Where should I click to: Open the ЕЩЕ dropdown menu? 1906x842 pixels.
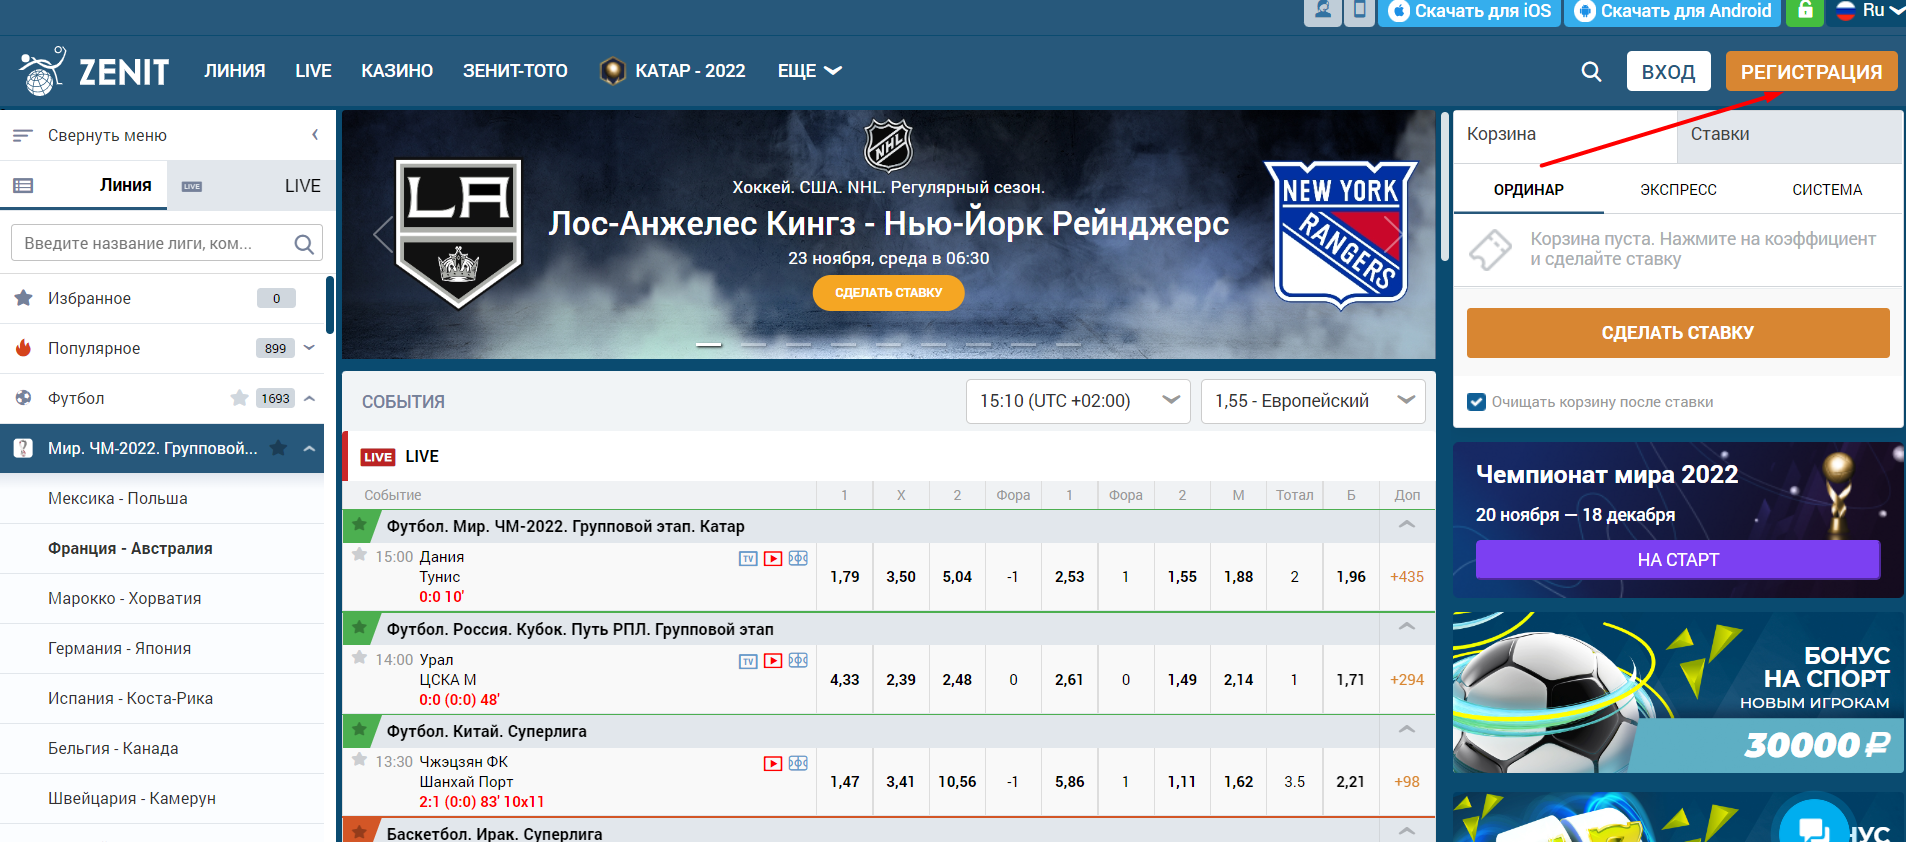pyautogui.click(x=810, y=71)
